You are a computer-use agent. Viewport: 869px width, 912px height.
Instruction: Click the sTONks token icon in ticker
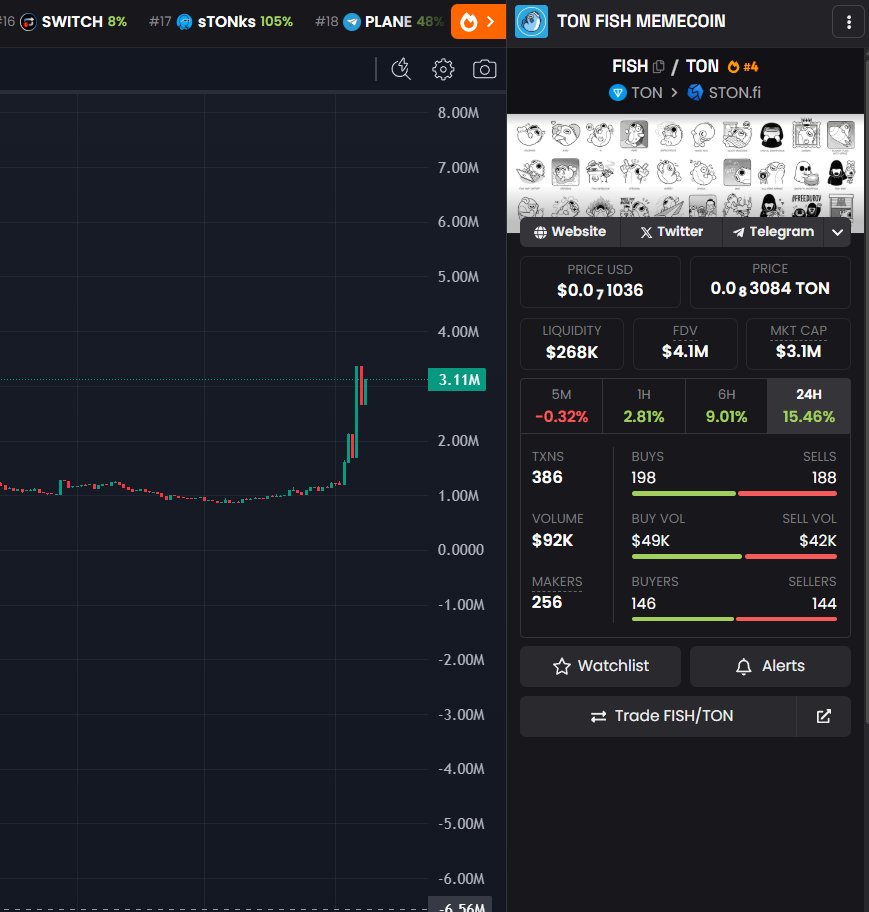pyautogui.click(x=184, y=22)
